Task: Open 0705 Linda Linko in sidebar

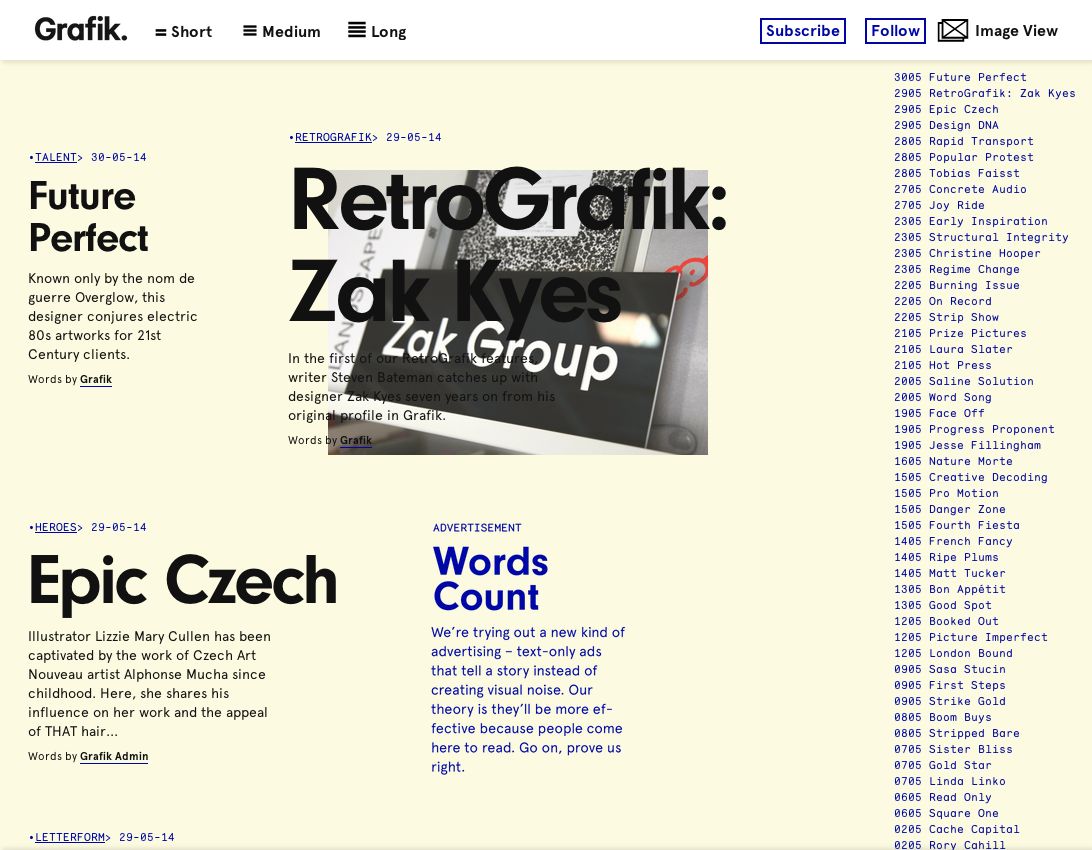Action: pos(950,782)
